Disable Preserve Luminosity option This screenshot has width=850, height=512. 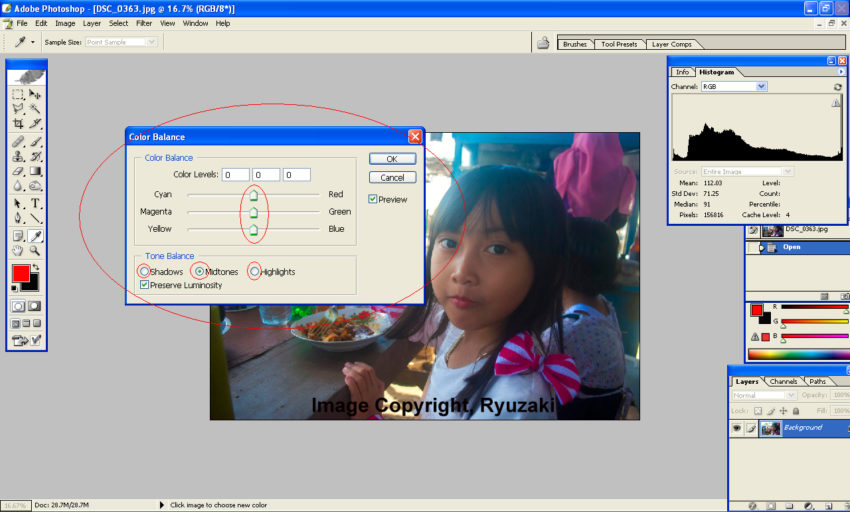click(x=146, y=285)
